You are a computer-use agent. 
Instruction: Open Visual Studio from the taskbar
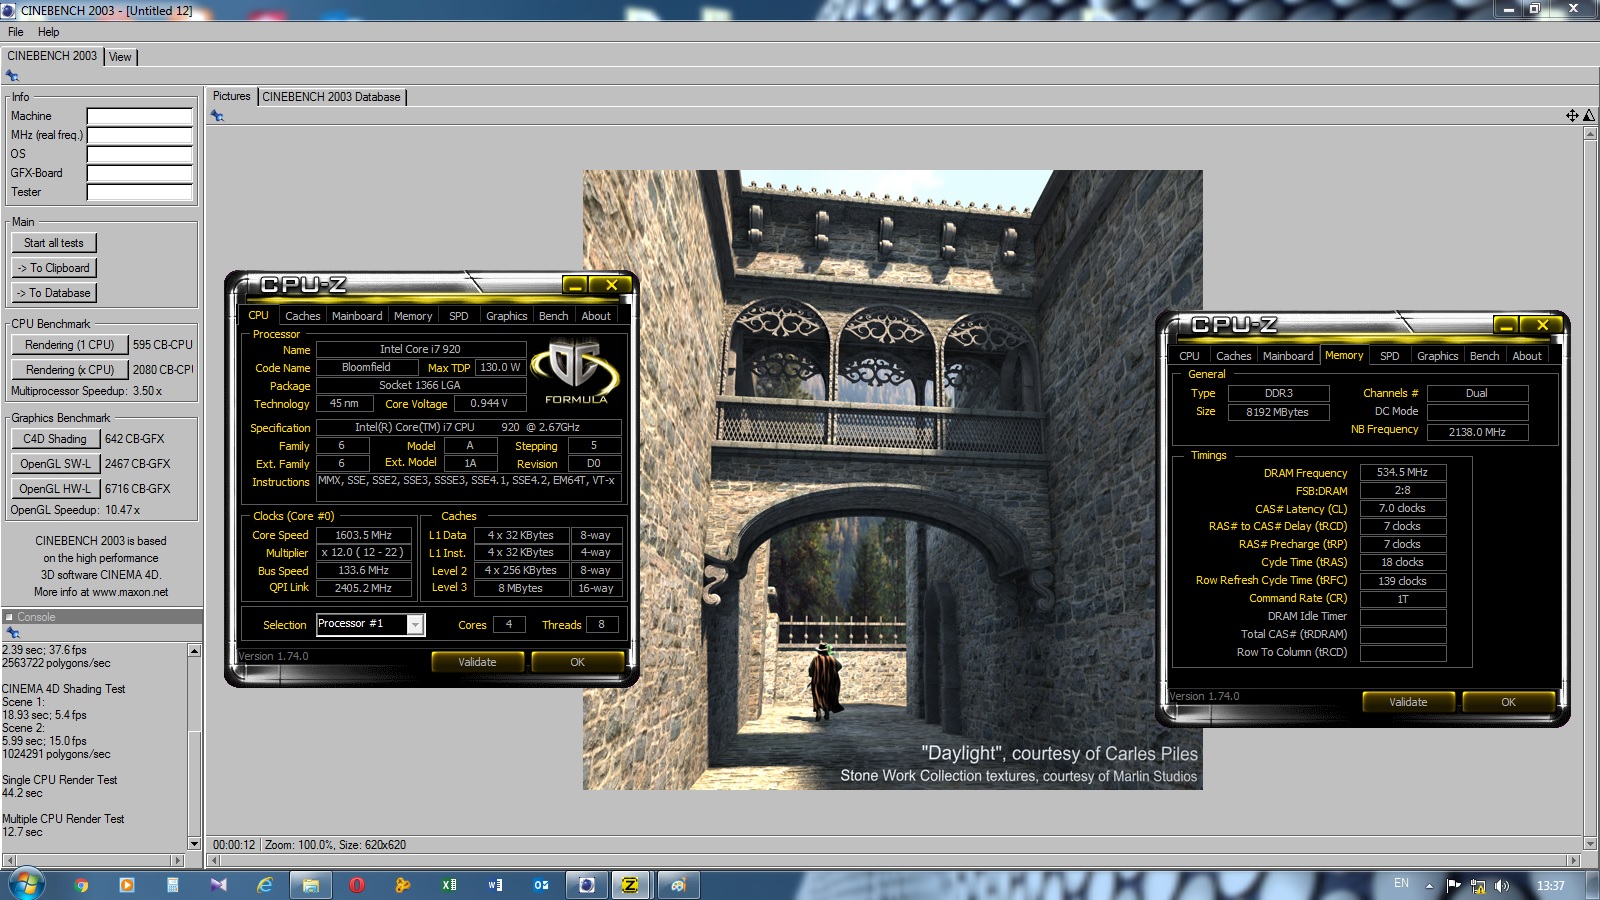coord(218,885)
